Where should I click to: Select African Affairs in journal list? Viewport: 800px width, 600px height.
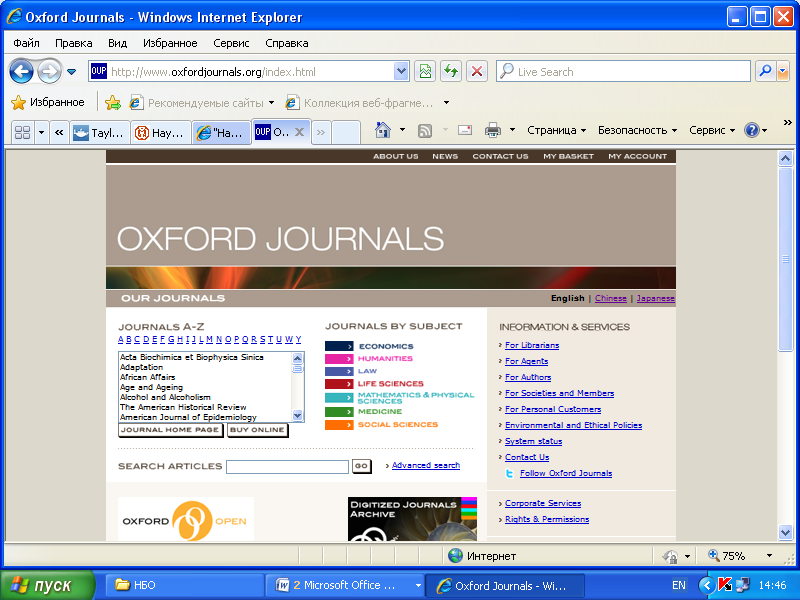point(147,377)
